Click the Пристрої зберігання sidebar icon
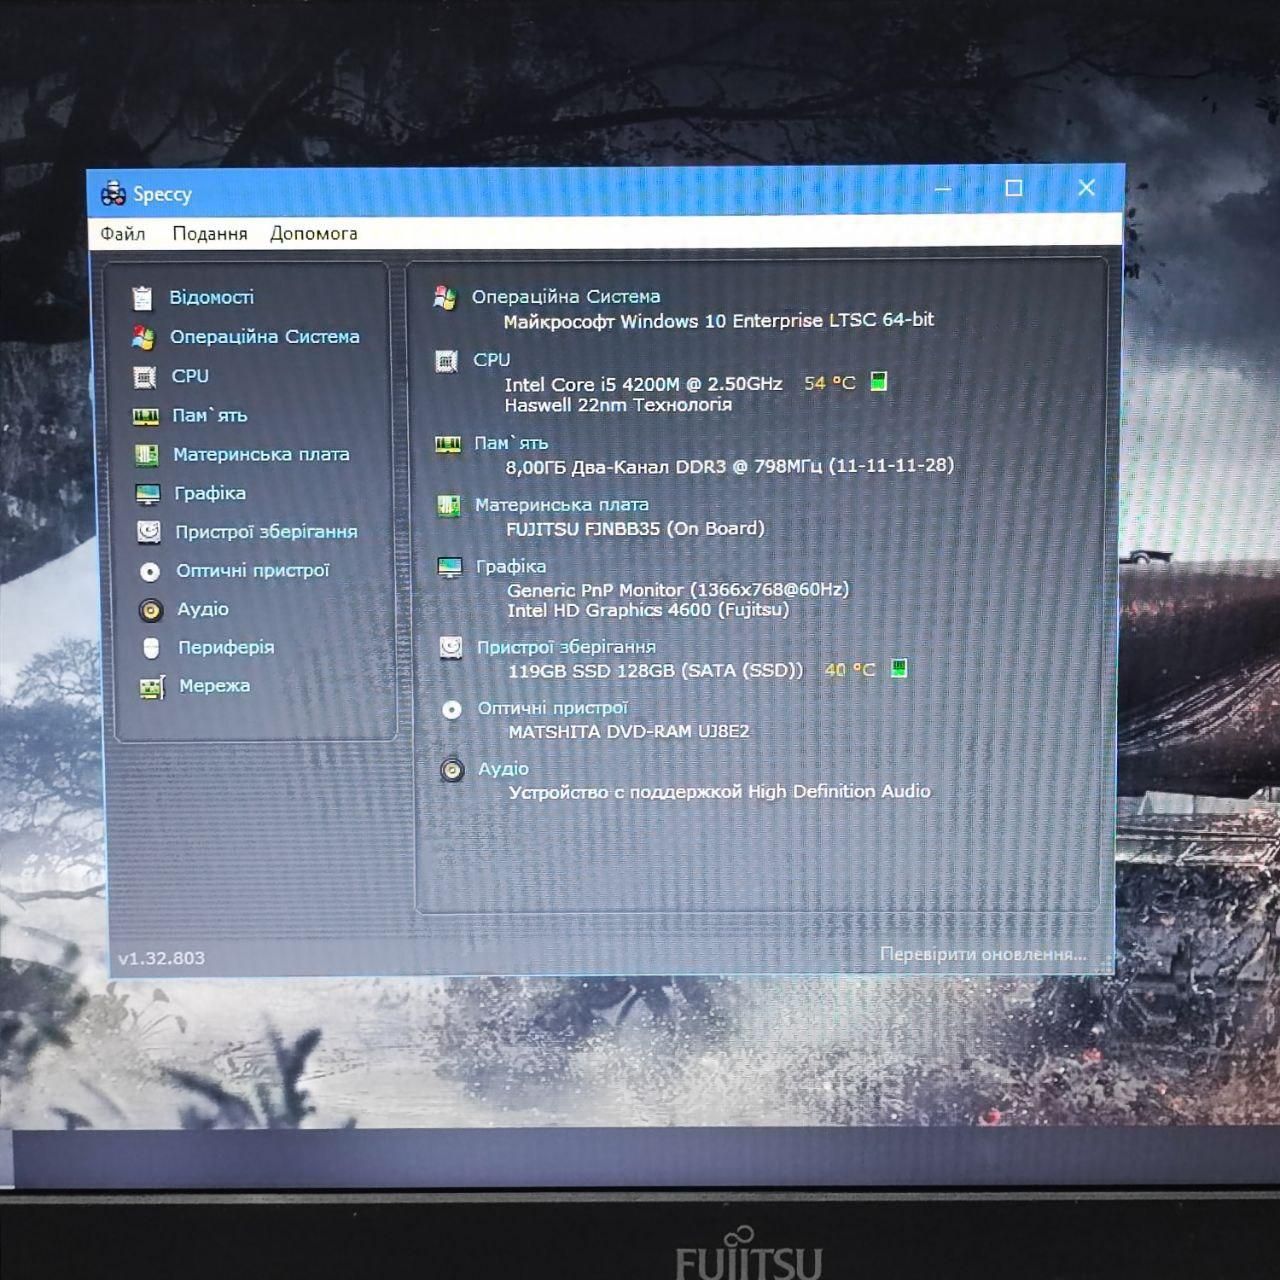 [149, 532]
